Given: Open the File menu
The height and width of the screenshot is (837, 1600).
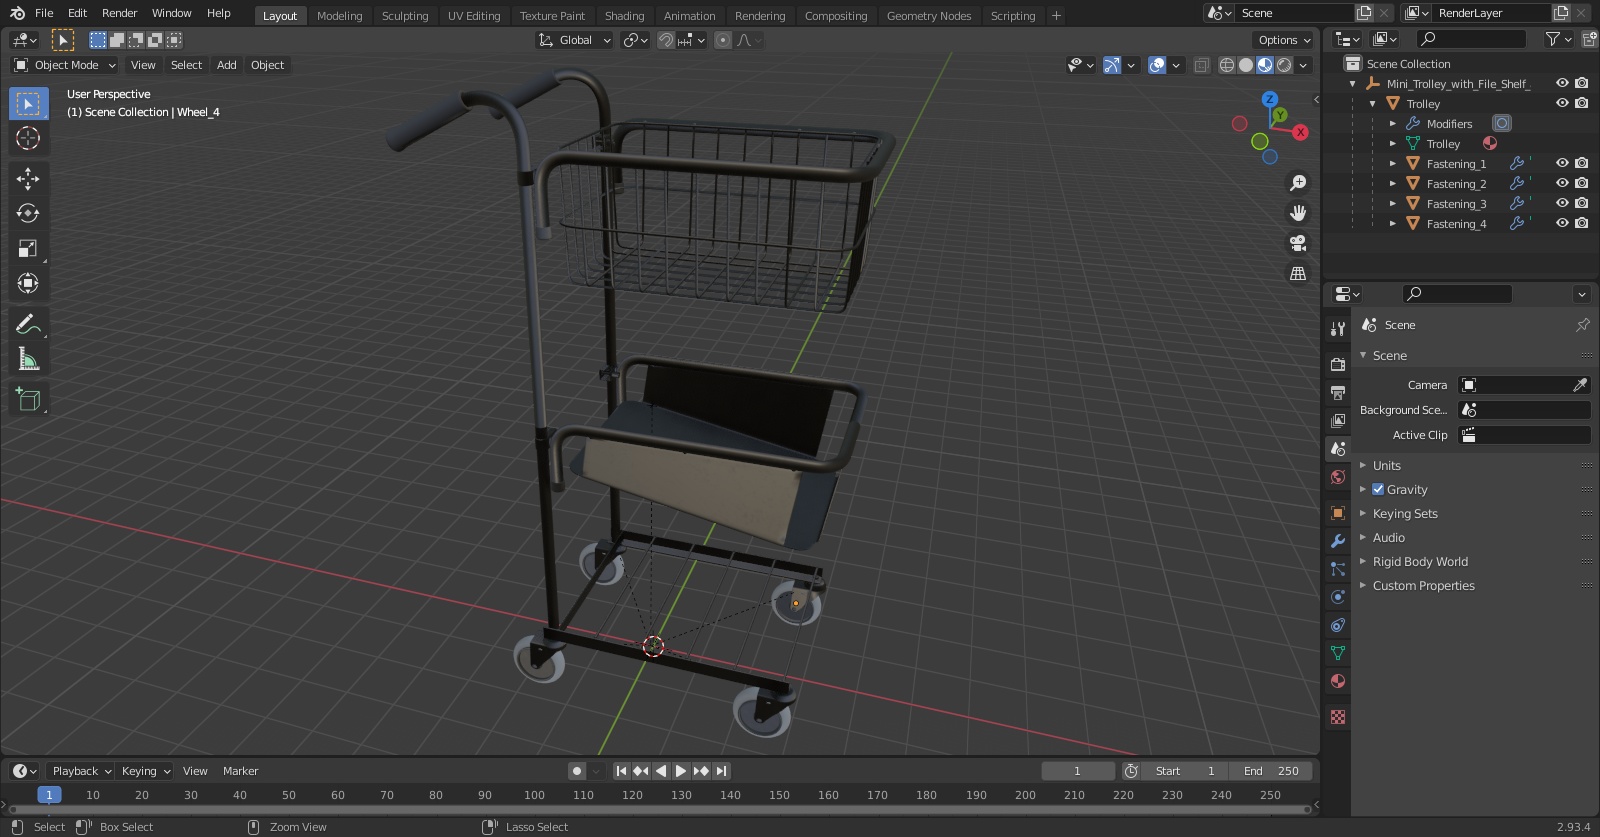Looking at the screenshot, I should 44,13.
